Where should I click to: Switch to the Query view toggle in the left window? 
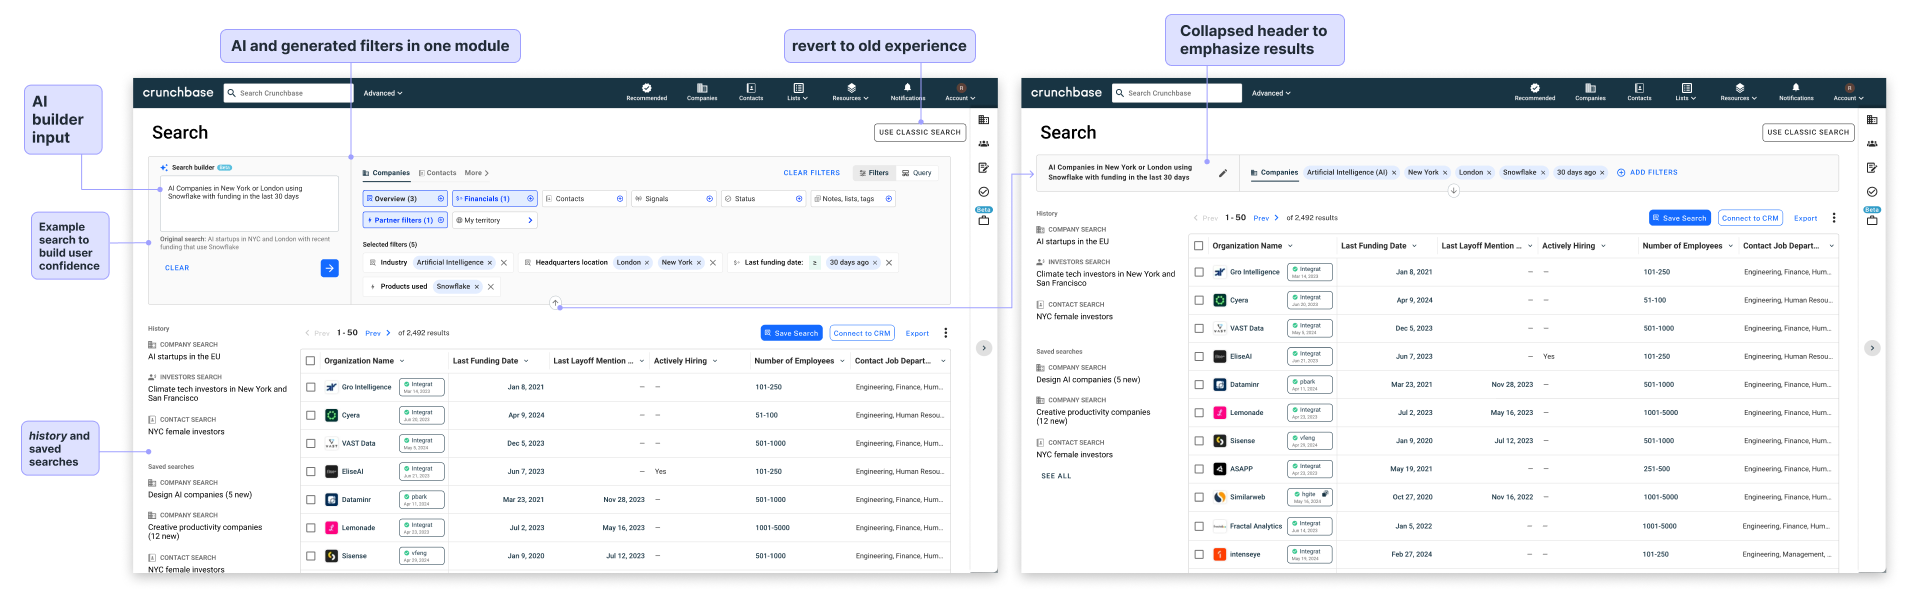pyautogui.click(x=917, y=173)
